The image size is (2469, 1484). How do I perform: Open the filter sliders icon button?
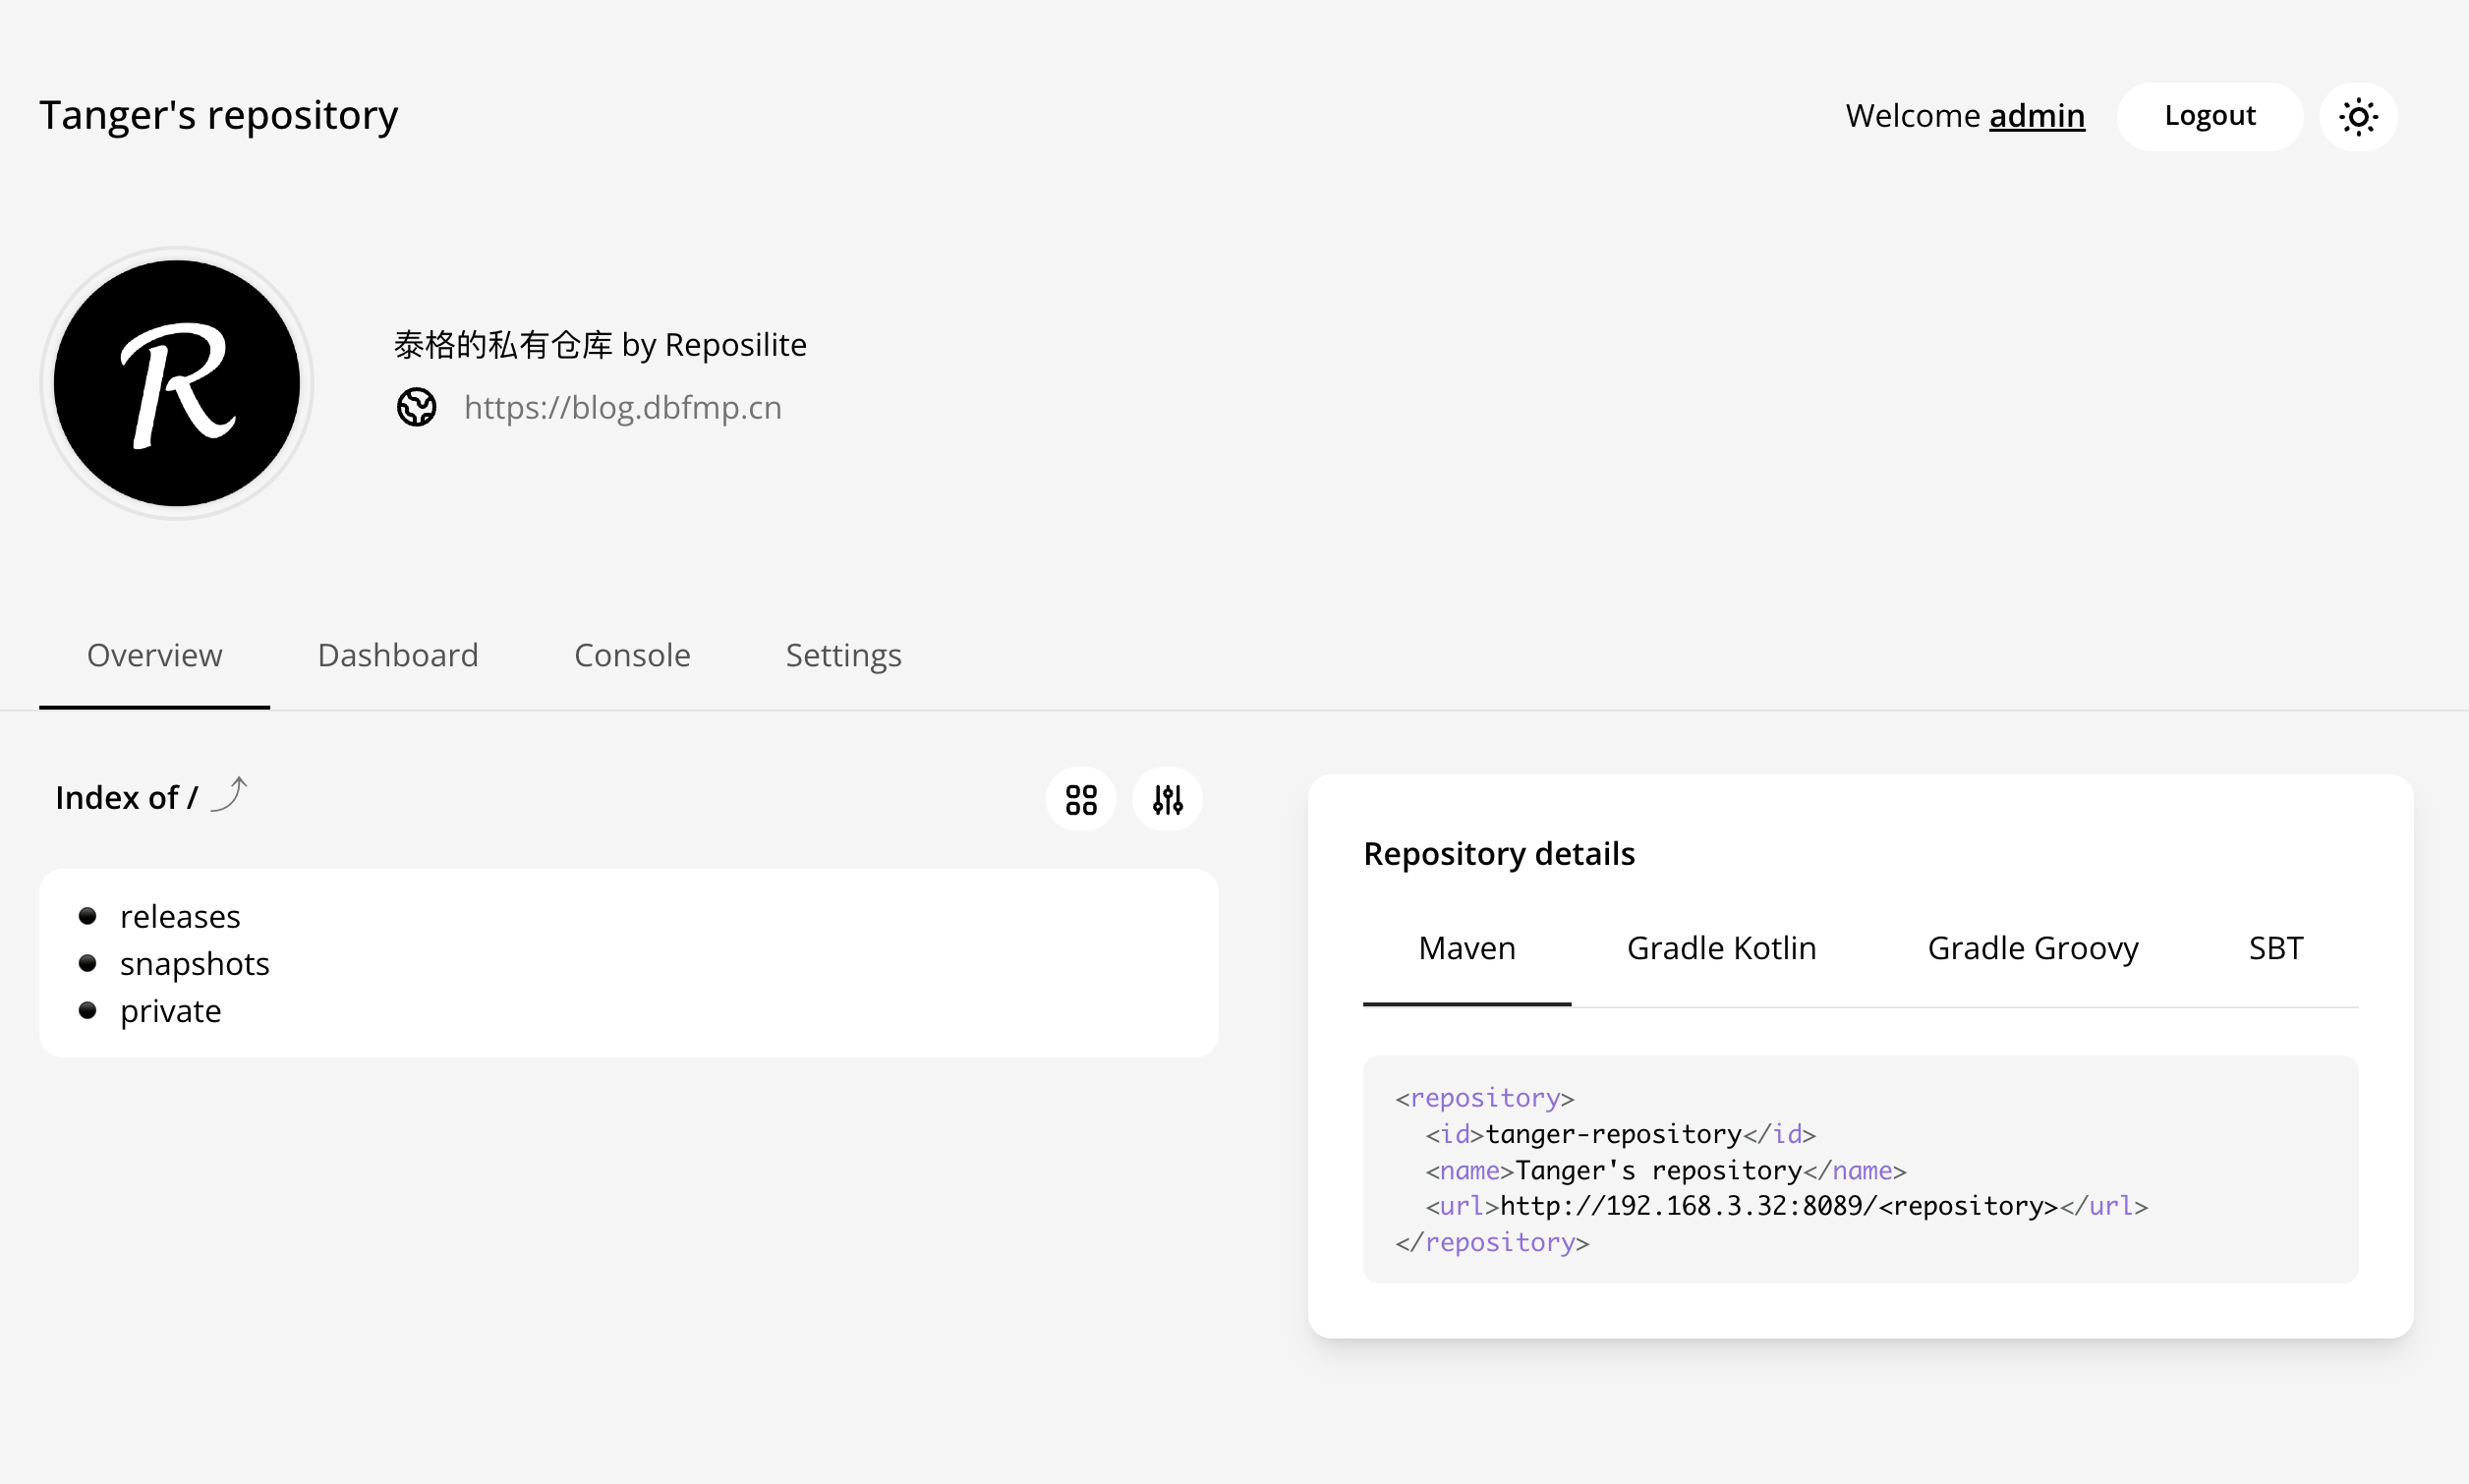tap(1167, 799)
